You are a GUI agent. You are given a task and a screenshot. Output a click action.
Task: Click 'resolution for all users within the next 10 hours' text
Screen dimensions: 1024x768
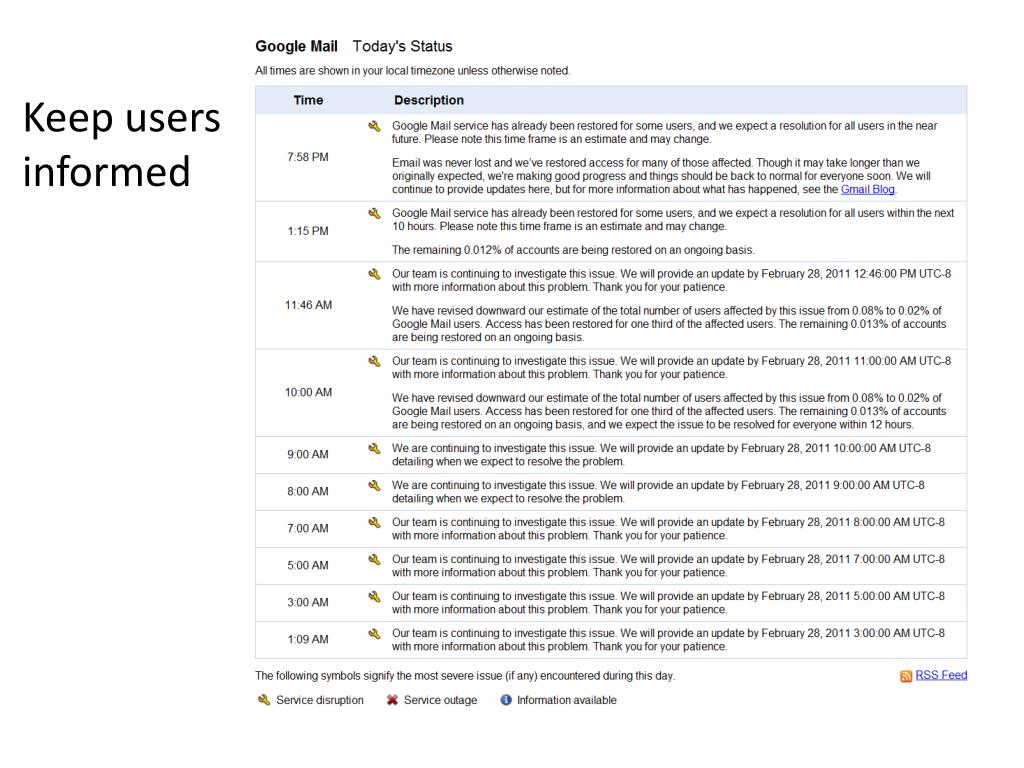pos(673,220)
